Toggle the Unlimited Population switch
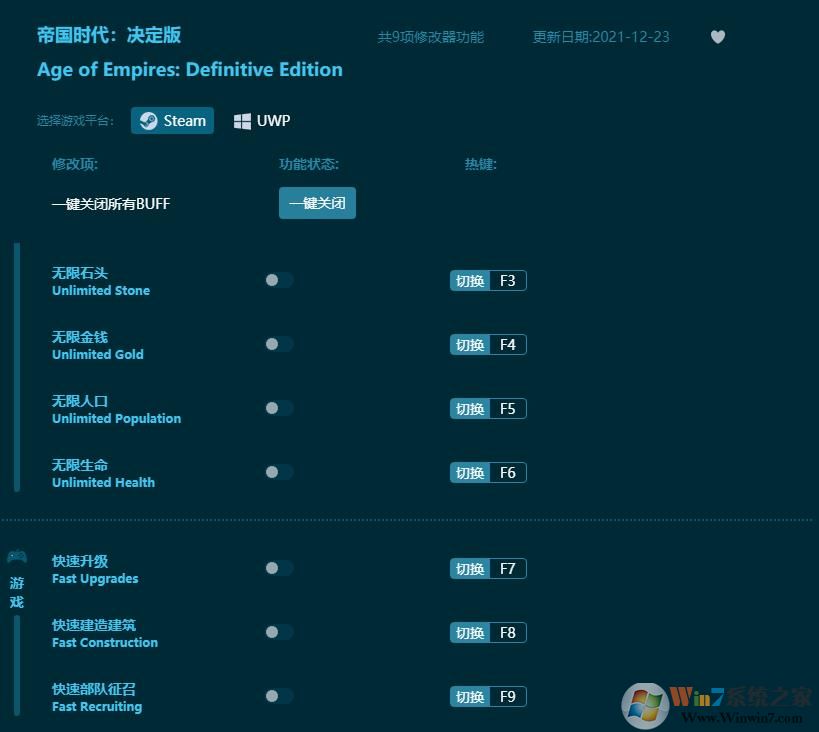 point(279,408)
